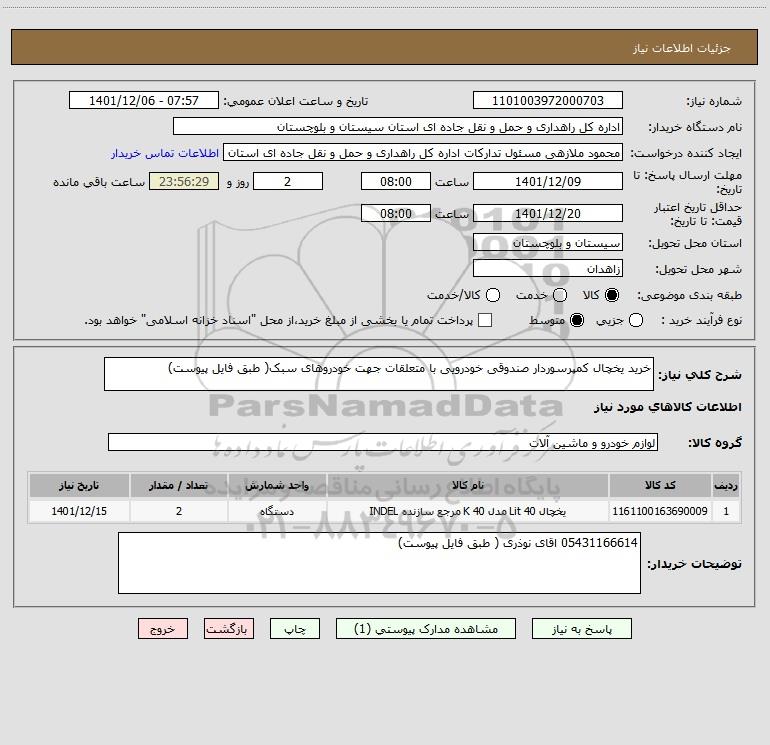Image resolution: width=770 pixels, height=745 pixels.
Task: Open مشاهده مدارک پیوستی (1) button
Action: pos(426,629)
